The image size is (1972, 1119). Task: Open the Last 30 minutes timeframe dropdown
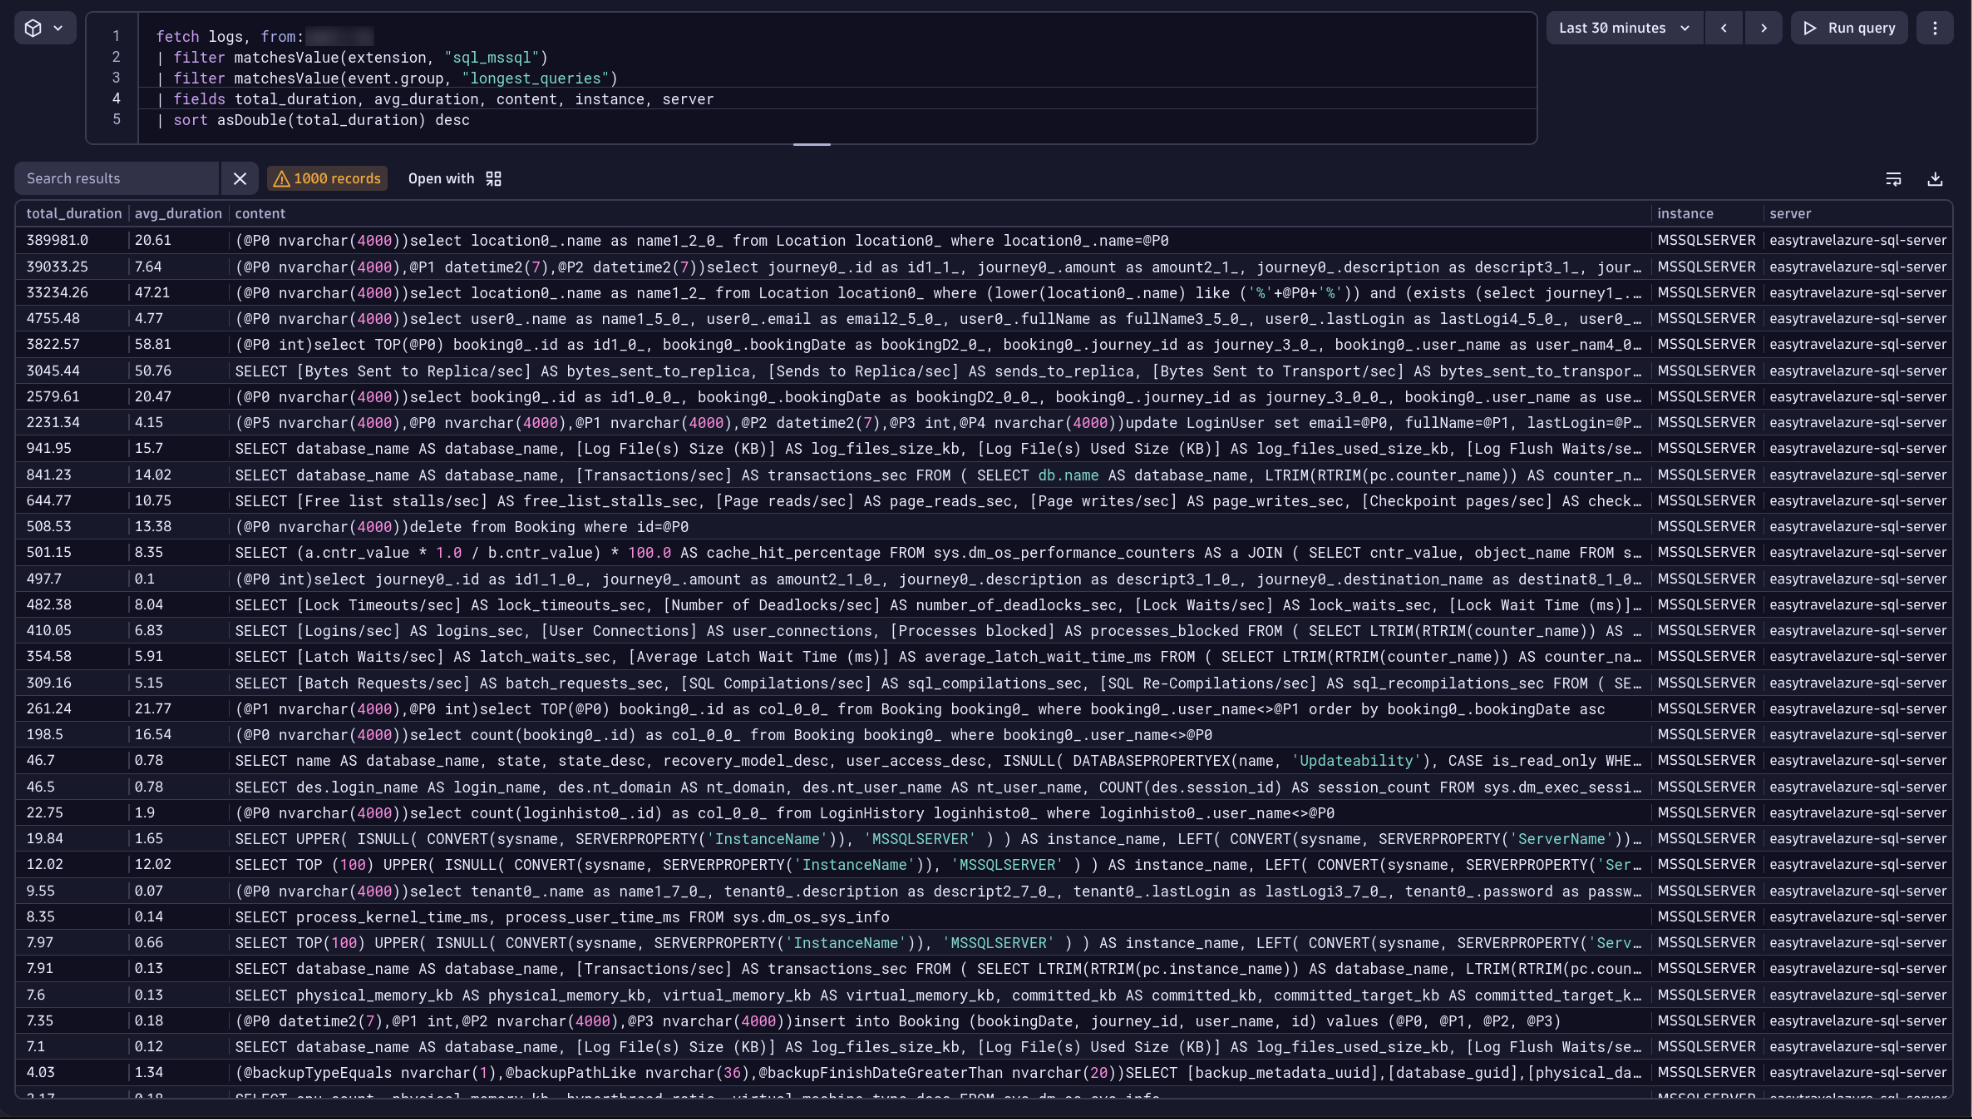coord(1623,28)
